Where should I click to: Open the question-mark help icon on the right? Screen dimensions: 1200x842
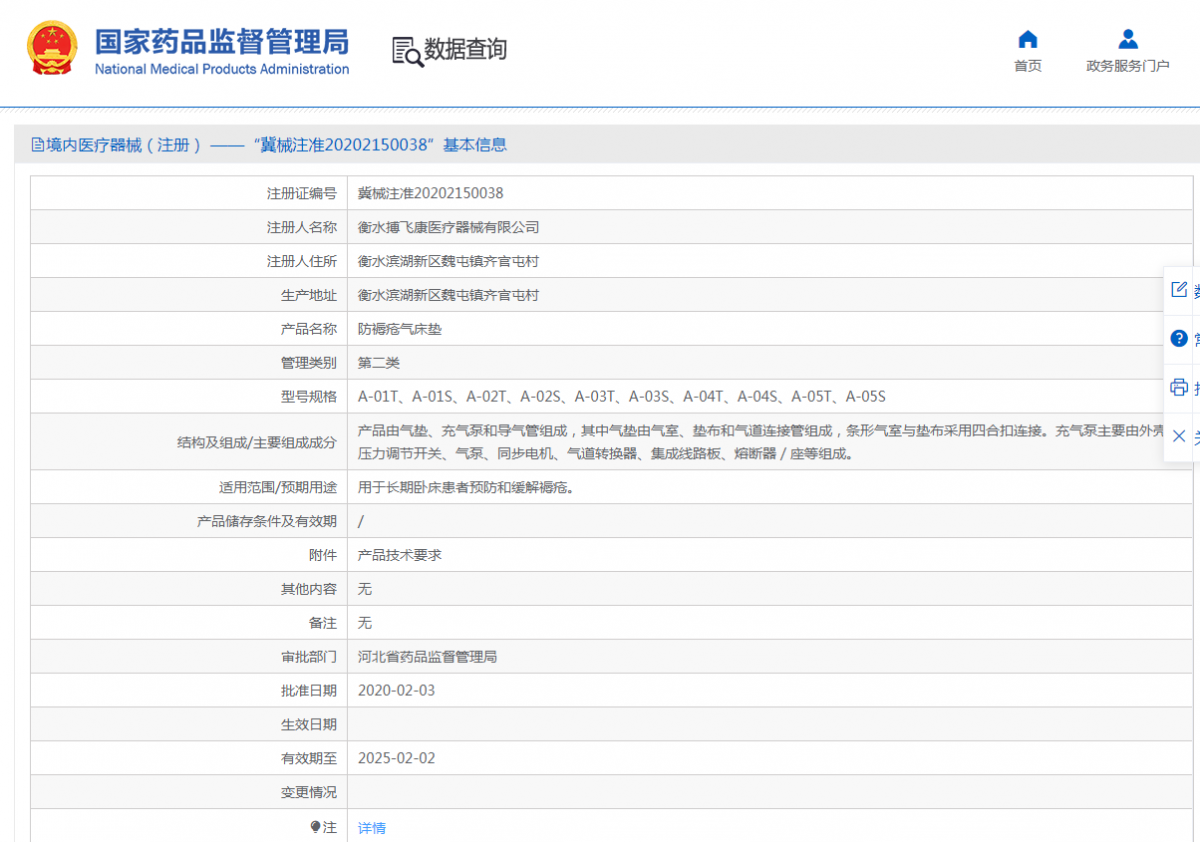coord(1179,338)
